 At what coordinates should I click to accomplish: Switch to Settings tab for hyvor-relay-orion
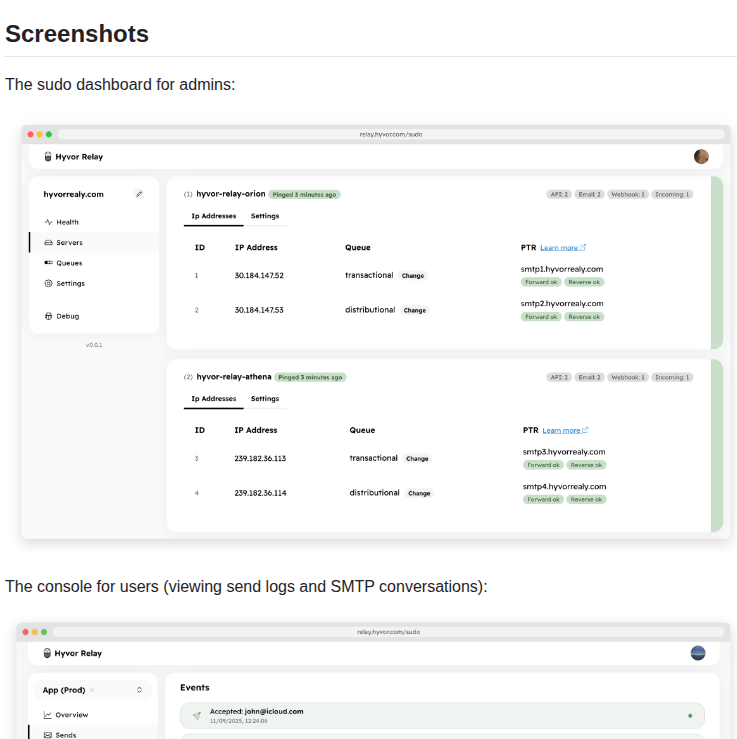click(265, 216)
